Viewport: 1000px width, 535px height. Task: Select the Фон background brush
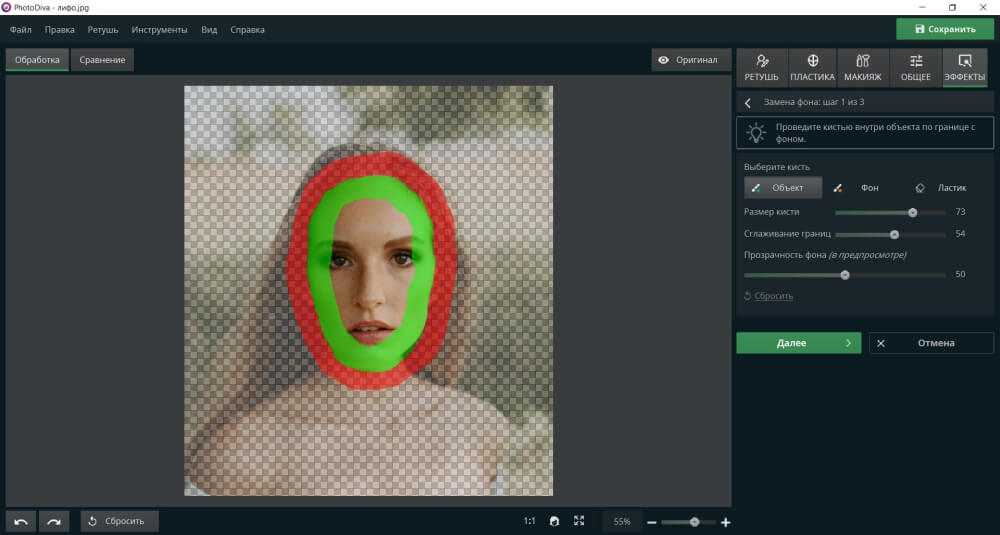pos(860,188)
